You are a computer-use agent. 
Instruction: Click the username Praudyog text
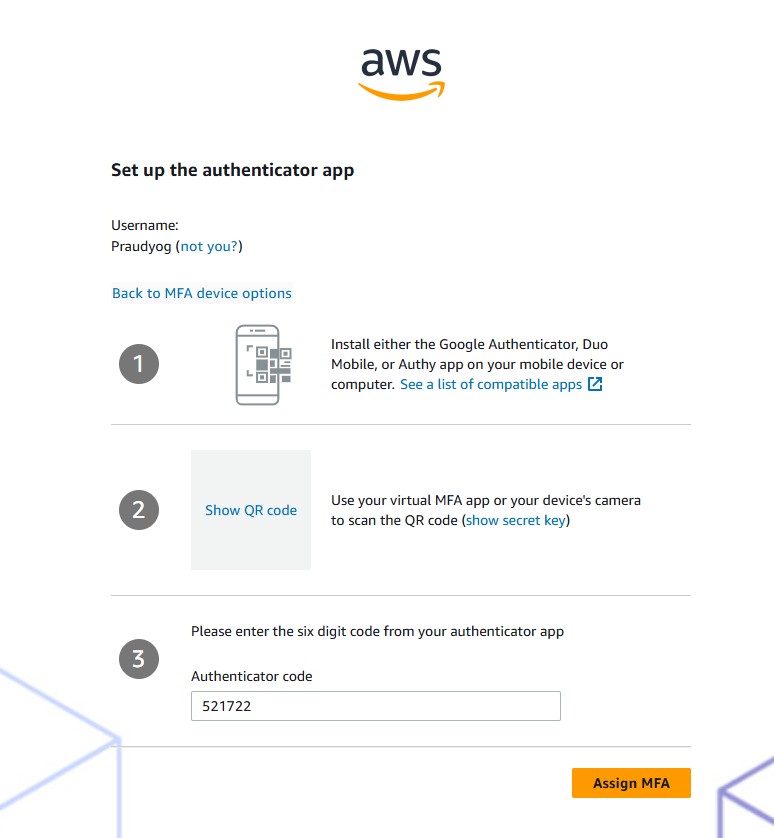(x=141, y=246)
